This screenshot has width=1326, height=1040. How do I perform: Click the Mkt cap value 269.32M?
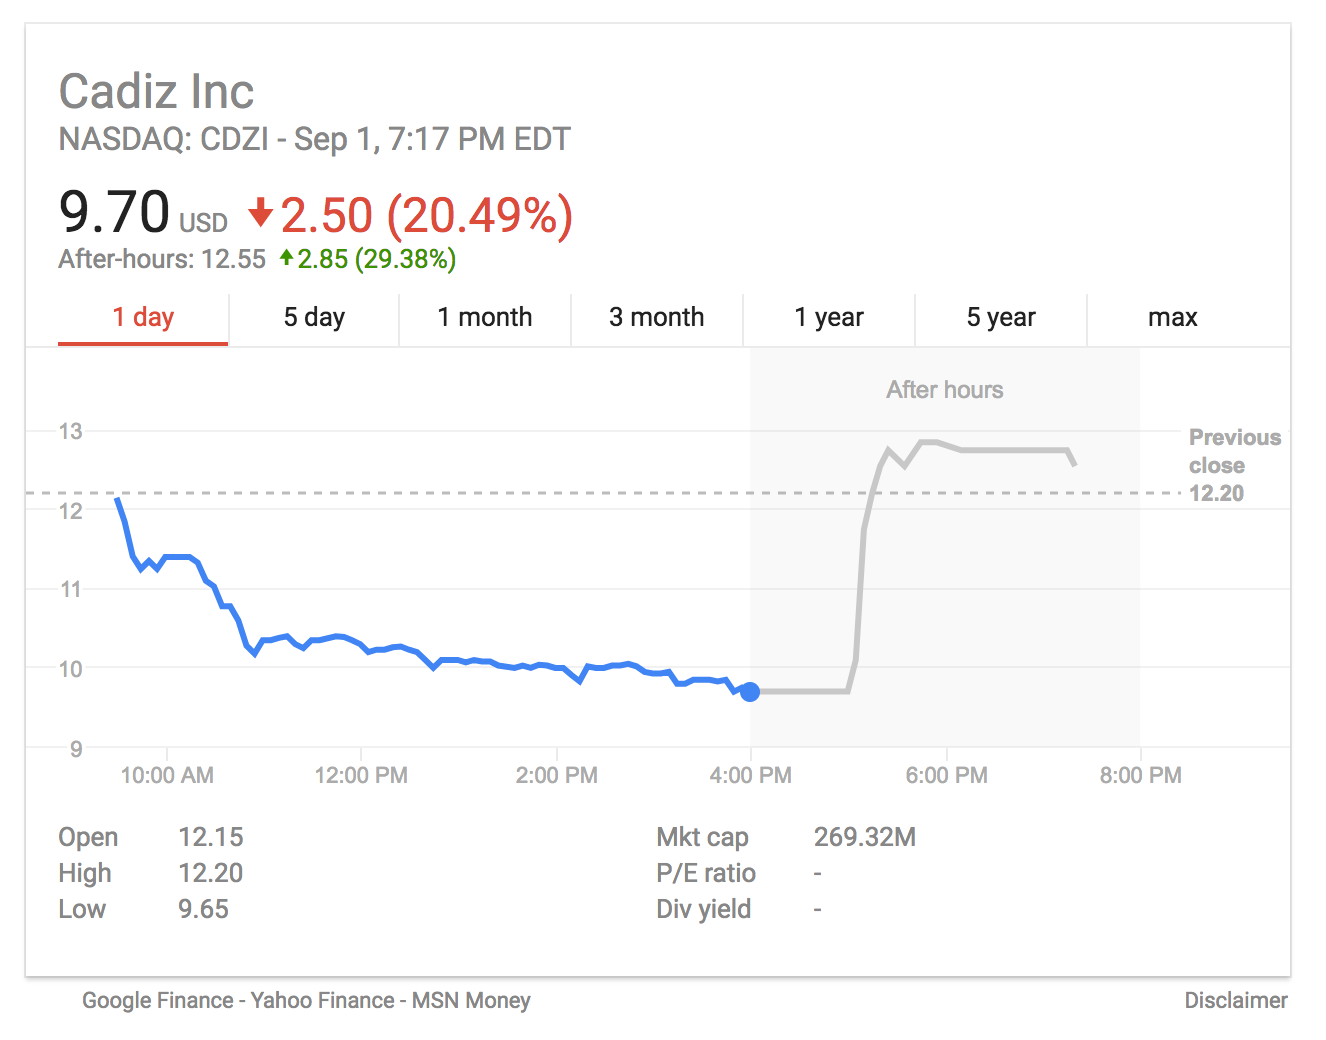865,837
